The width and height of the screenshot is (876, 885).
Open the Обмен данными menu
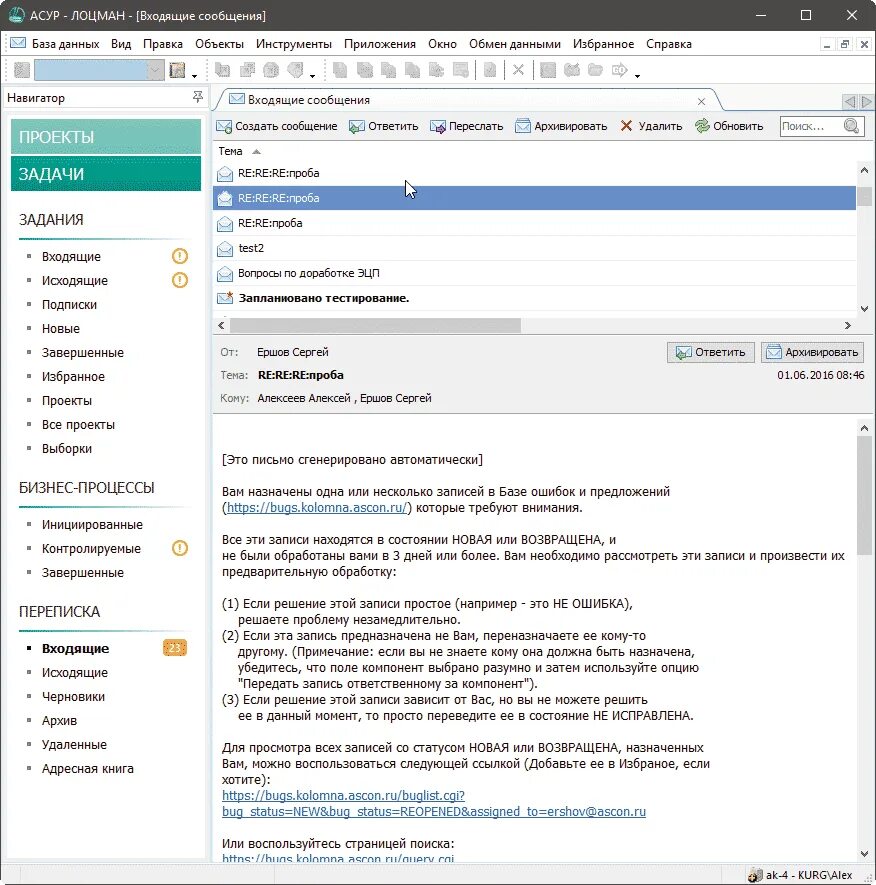(515, 44)
